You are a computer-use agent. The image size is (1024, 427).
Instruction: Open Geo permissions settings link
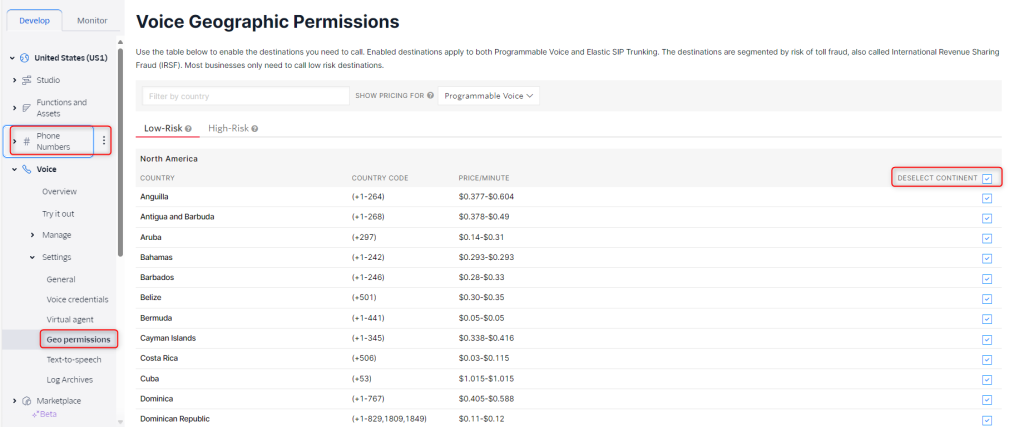pos(78,339)
